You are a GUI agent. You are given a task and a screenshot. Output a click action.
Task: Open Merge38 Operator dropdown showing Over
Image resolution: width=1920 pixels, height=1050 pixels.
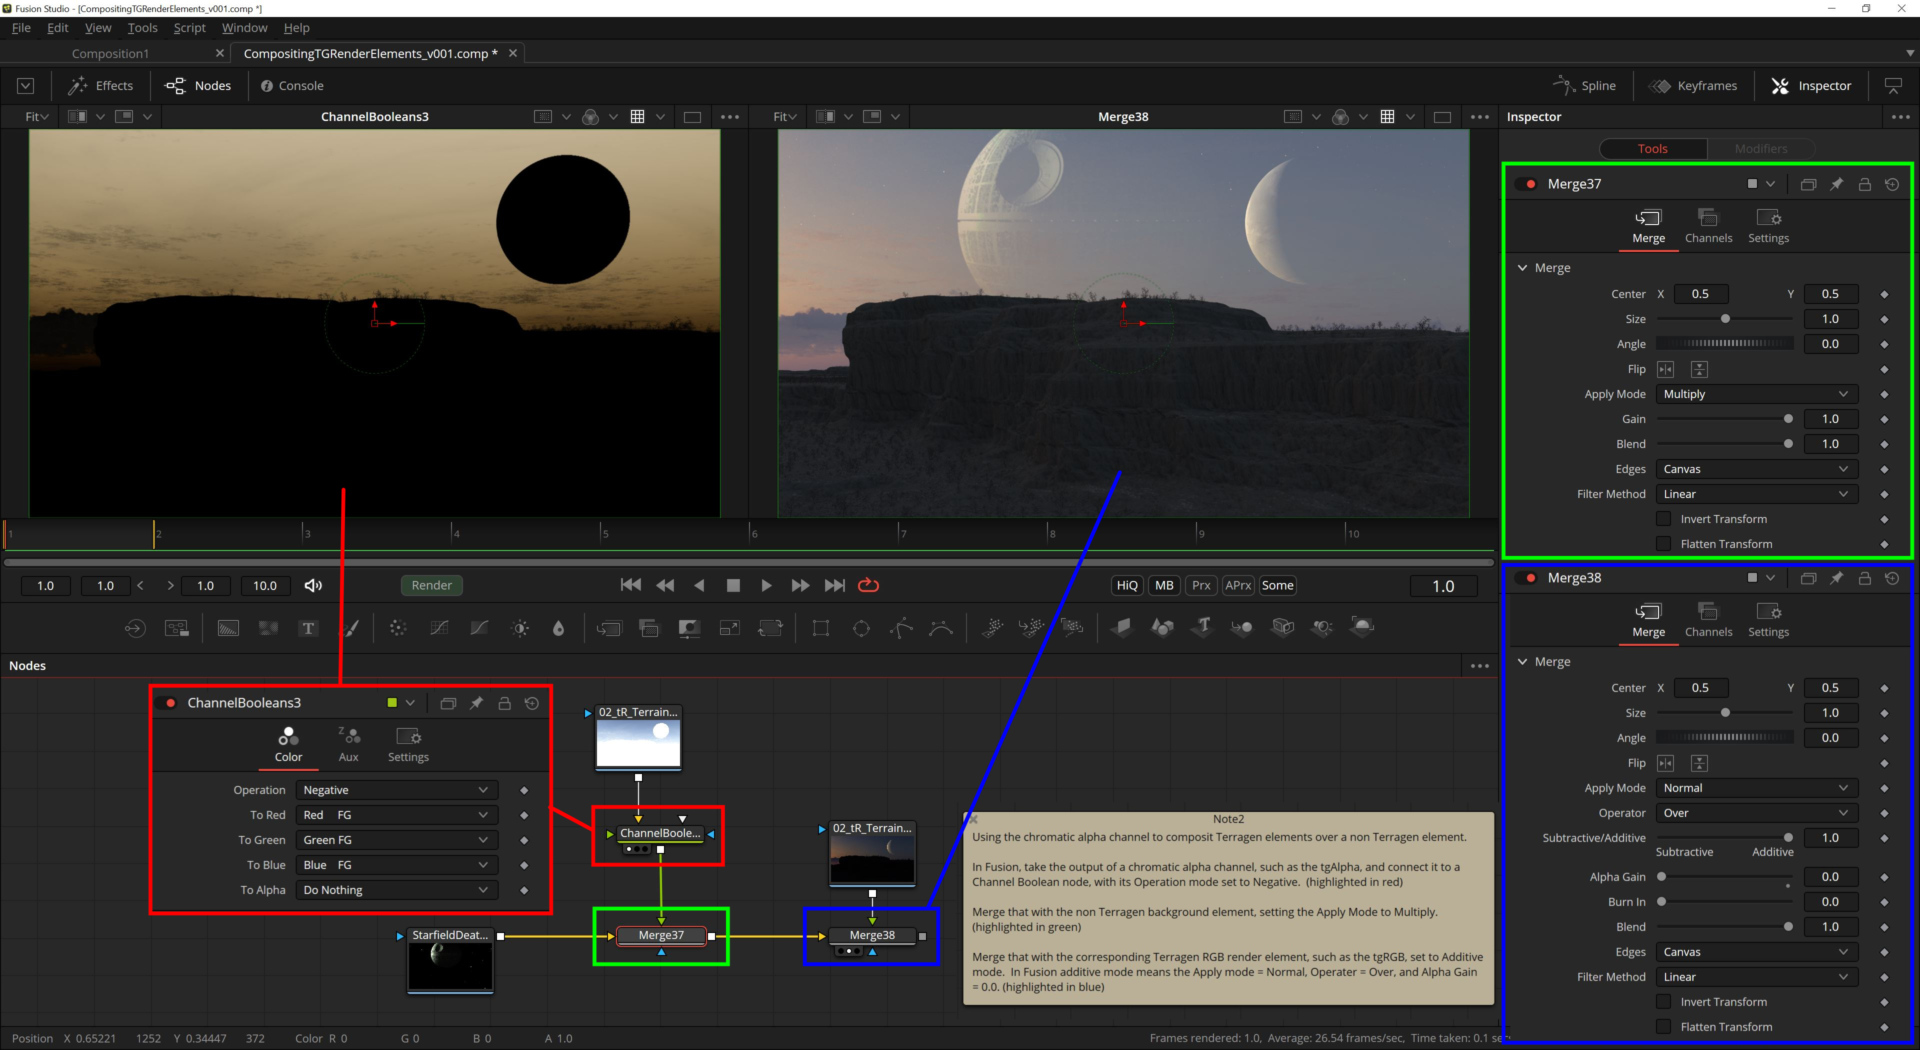coord(1756,813)
